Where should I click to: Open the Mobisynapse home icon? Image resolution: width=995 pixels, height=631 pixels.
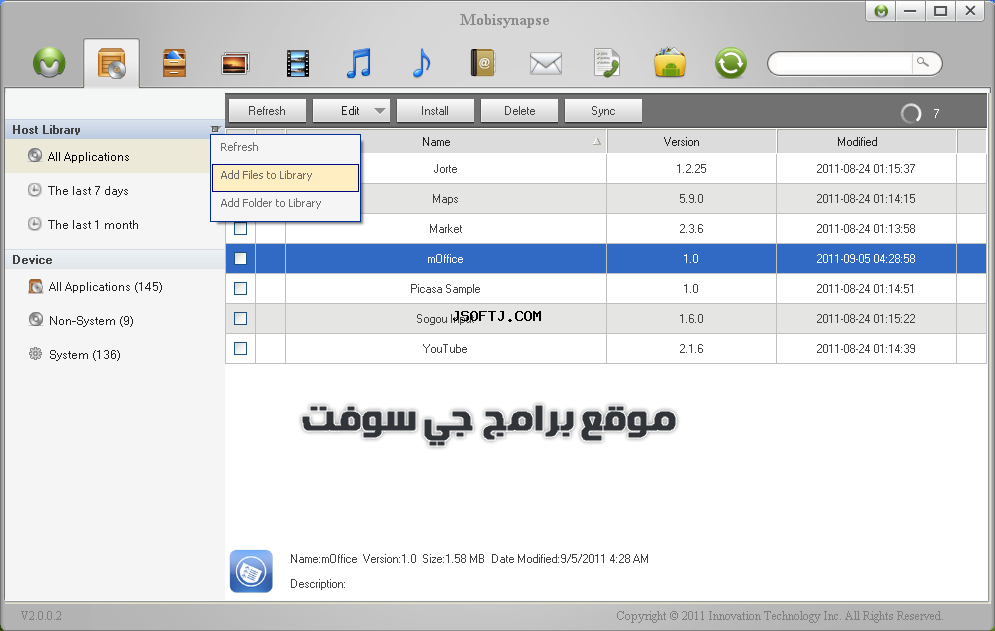click(x=49, y=63)
